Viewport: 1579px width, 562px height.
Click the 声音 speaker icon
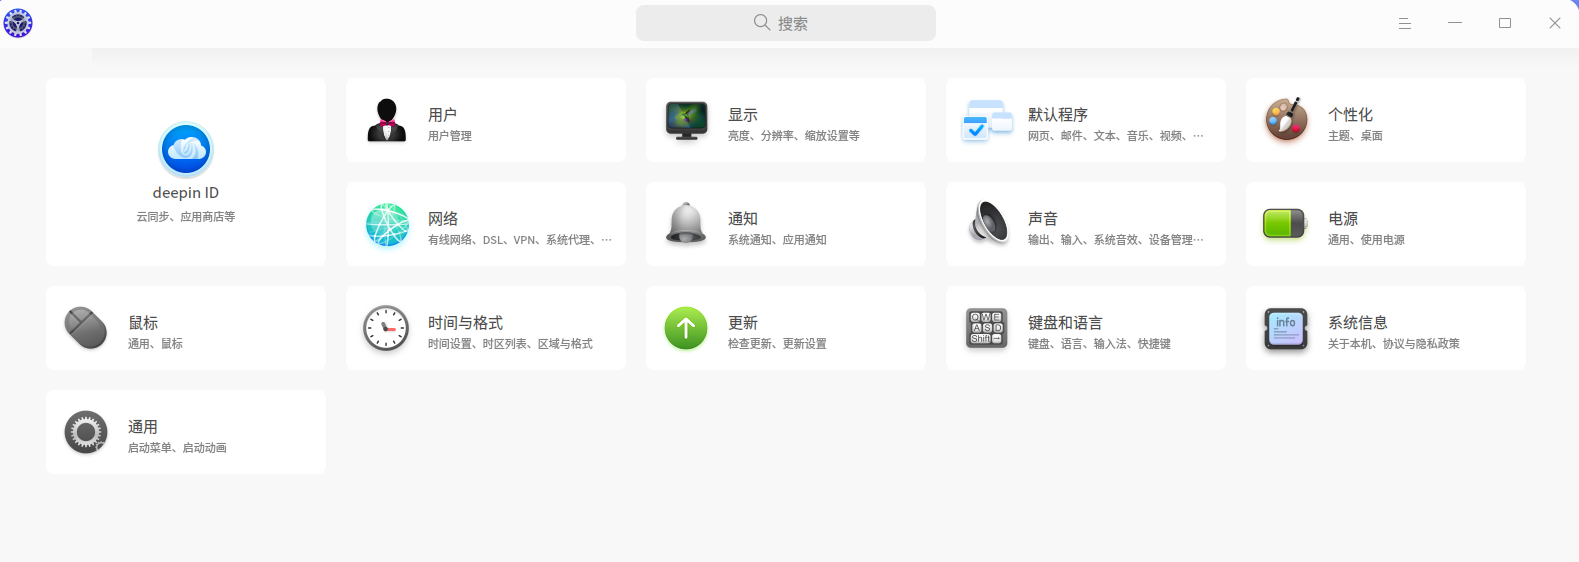(x=988, y=223)
